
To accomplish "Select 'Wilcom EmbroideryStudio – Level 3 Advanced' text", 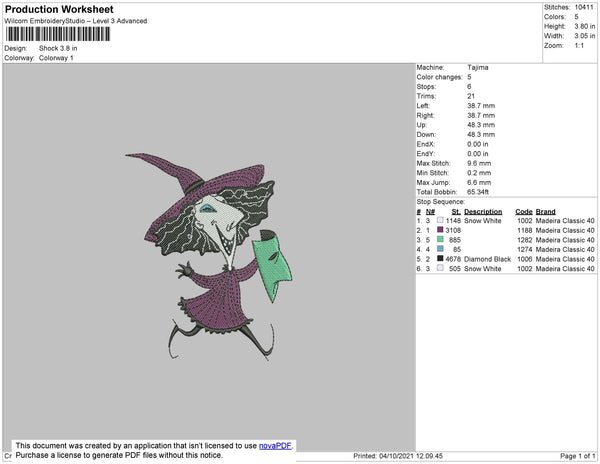I will [x=76, y=21].
